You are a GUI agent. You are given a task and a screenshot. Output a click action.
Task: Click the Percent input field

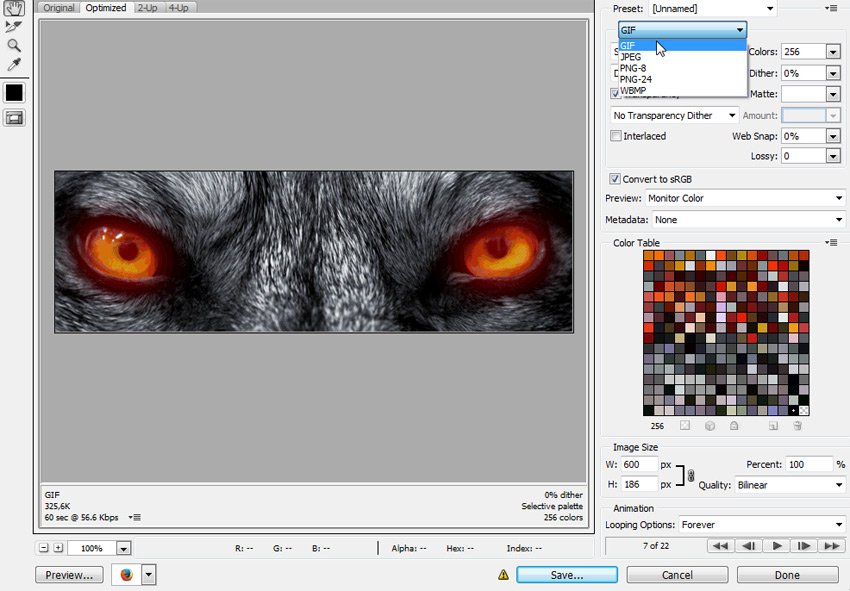pyautogui.click(x=808, y=465)
